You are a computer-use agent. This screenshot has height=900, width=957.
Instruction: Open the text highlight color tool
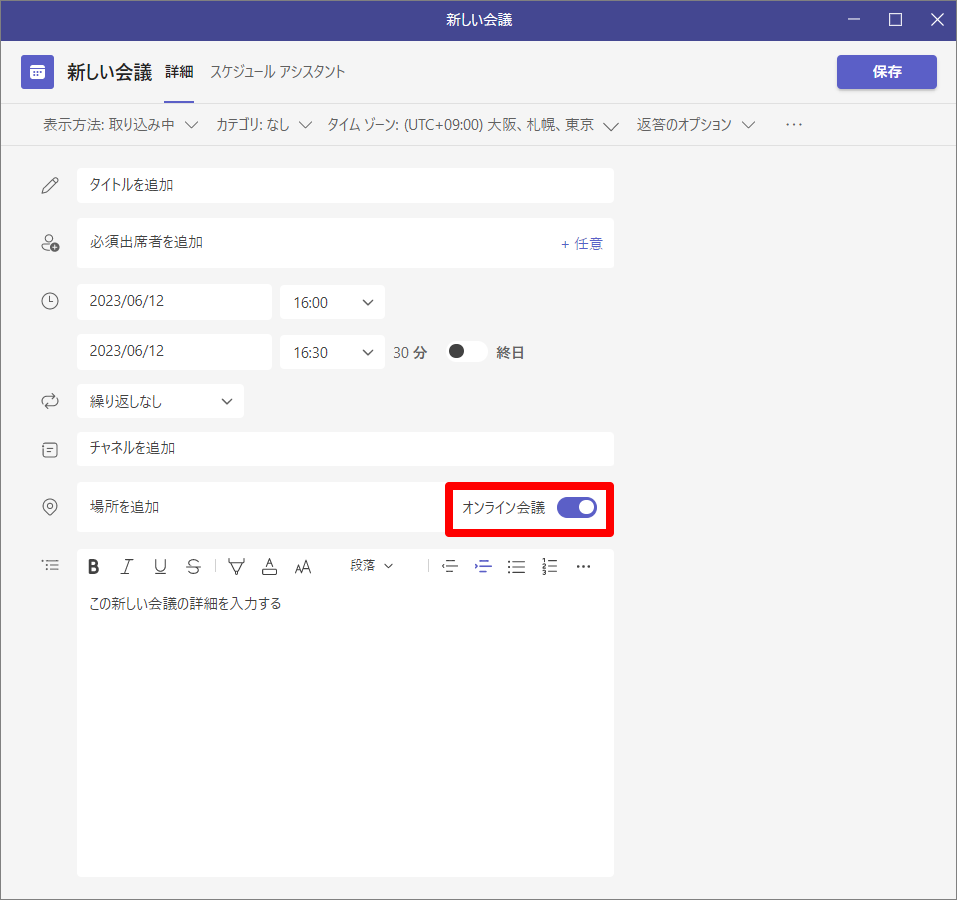click(x=236, y=567)
